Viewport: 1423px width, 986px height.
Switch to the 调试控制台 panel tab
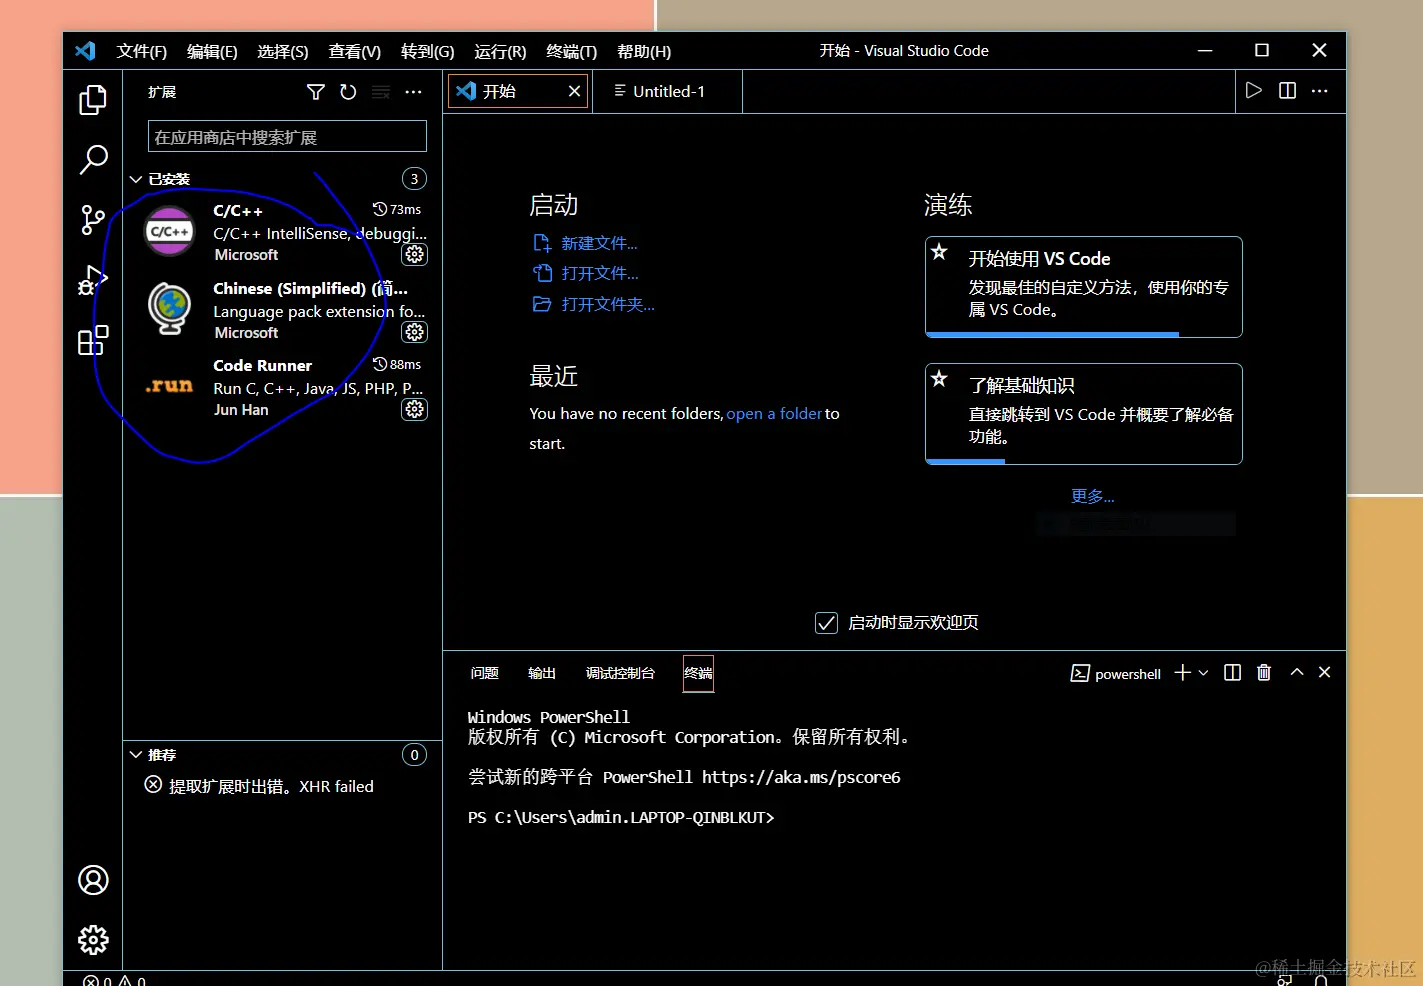coord(620,673)
